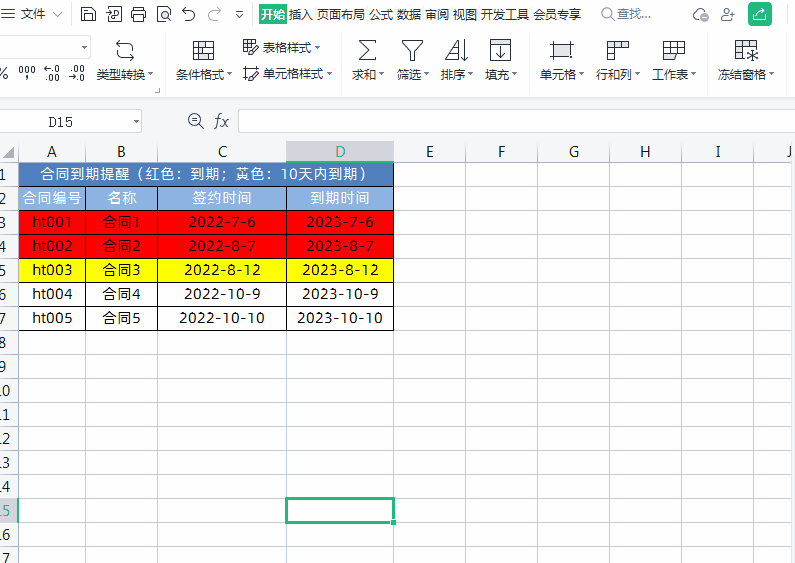
Task: Click the cloud sync status icon
Action: [701, 15]
